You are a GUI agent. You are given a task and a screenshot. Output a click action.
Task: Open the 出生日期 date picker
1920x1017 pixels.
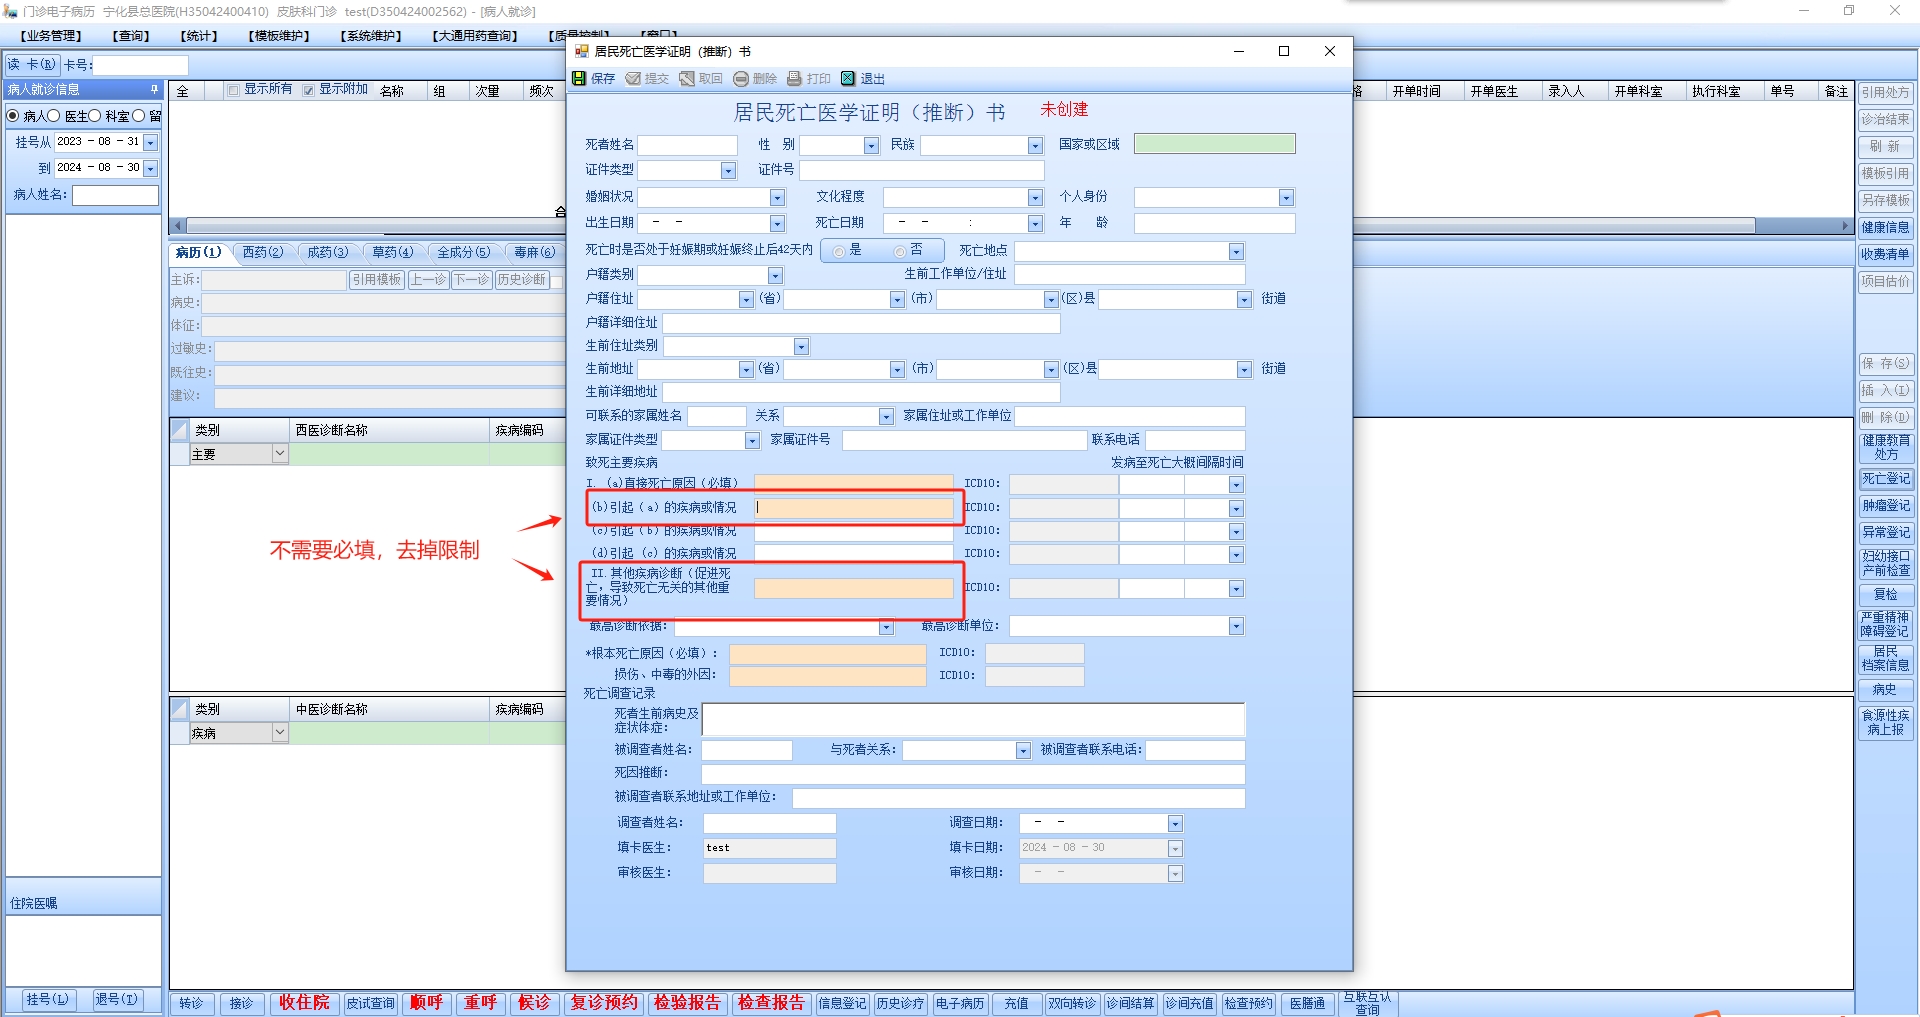click(x=778, y=224)
